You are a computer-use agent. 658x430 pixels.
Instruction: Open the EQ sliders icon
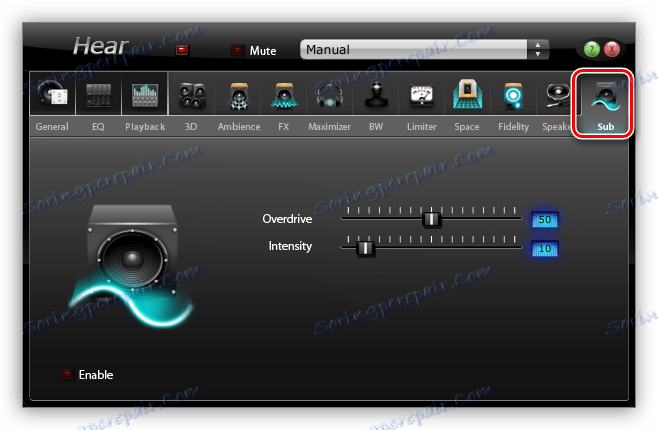[x=98, y=94]
